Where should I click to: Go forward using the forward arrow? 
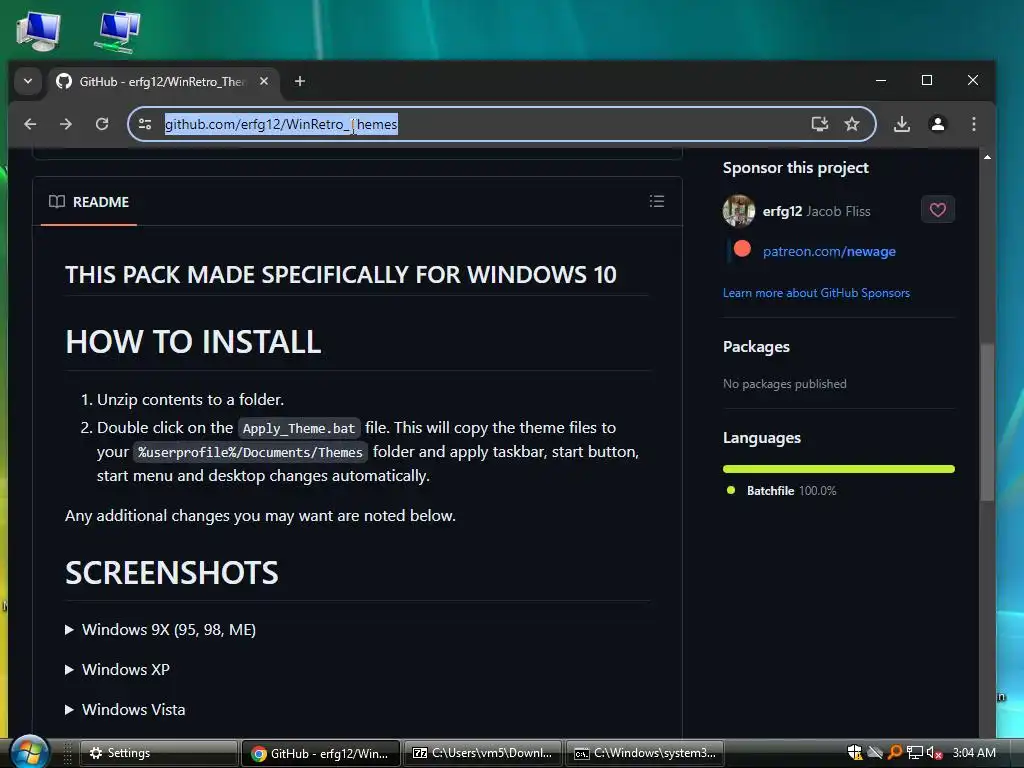tap(66, 124)
